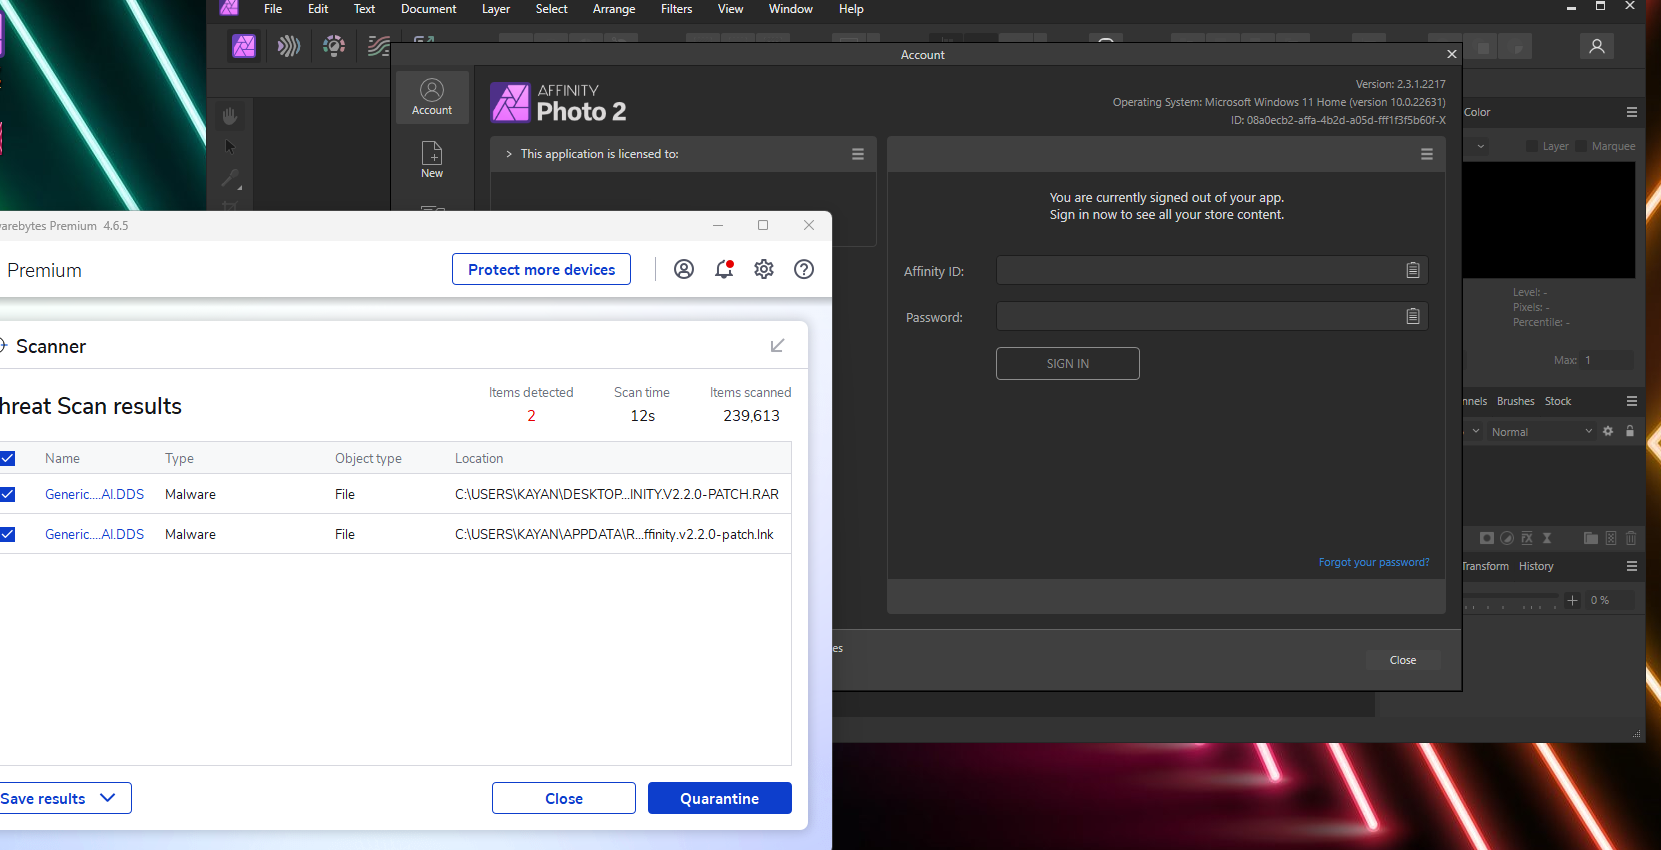1661x850 pixels.
Task: Click the Forgot your password link
Action: [x=1374, y=562]
